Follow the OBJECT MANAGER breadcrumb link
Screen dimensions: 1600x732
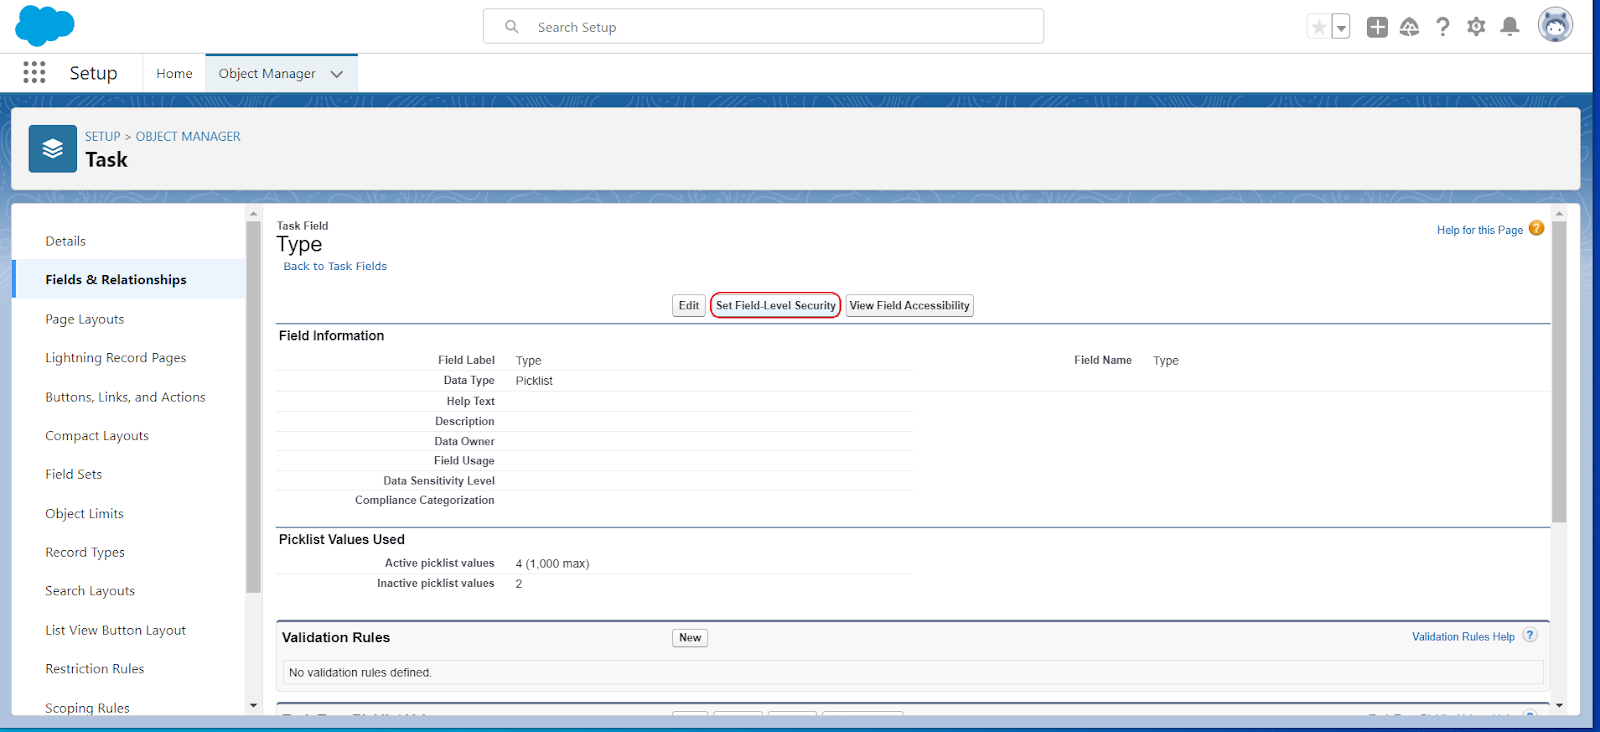pyautogui.click(x=188, y=136)
